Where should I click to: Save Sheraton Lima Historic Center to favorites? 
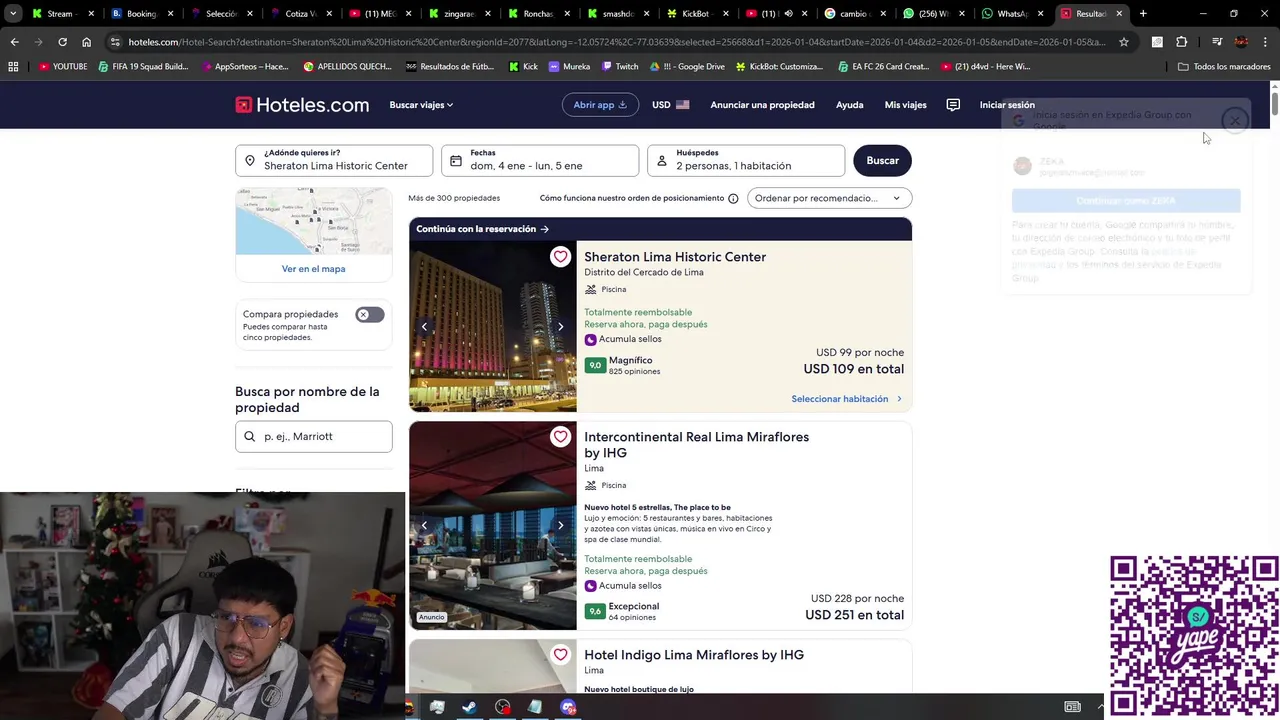pyautogui.click(x=560, y=257)
